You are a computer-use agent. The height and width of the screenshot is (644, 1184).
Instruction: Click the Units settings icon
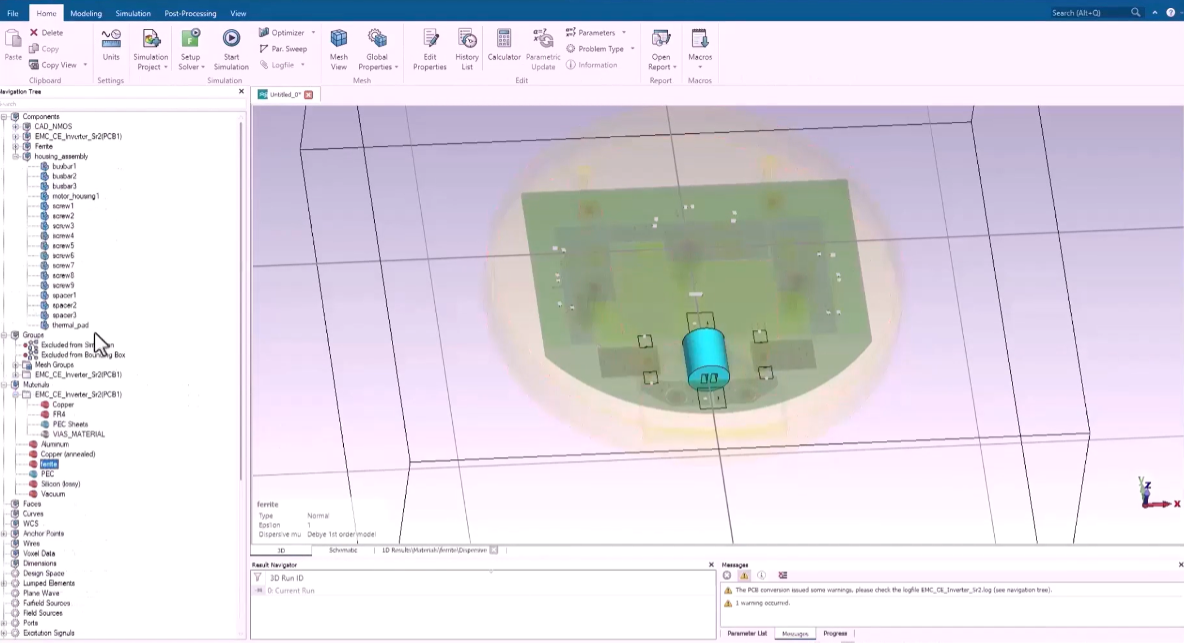tap(111, 40)
